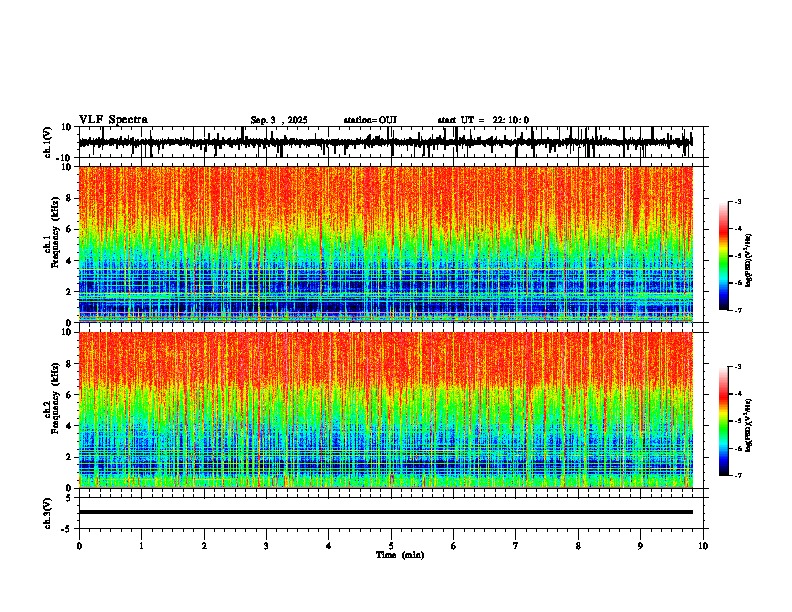
Task: Click the thick black ch.3 voltage line
Action: (386, 512)
